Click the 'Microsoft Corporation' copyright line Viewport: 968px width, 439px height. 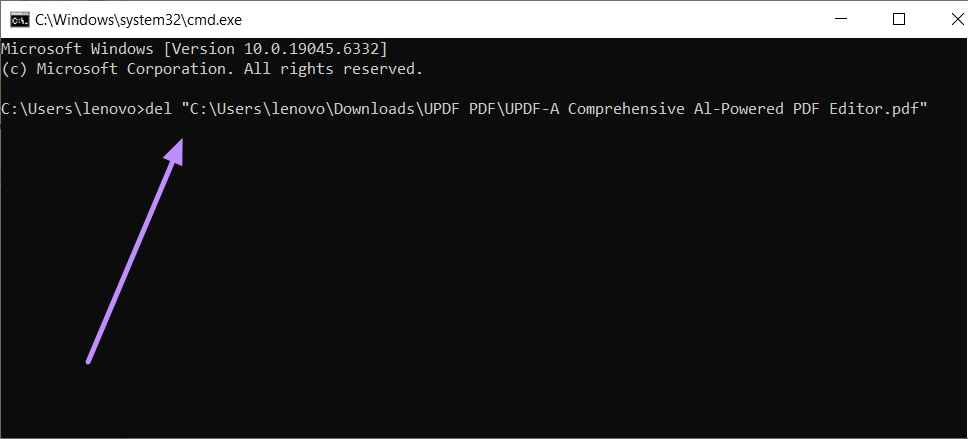pos(212,69)
